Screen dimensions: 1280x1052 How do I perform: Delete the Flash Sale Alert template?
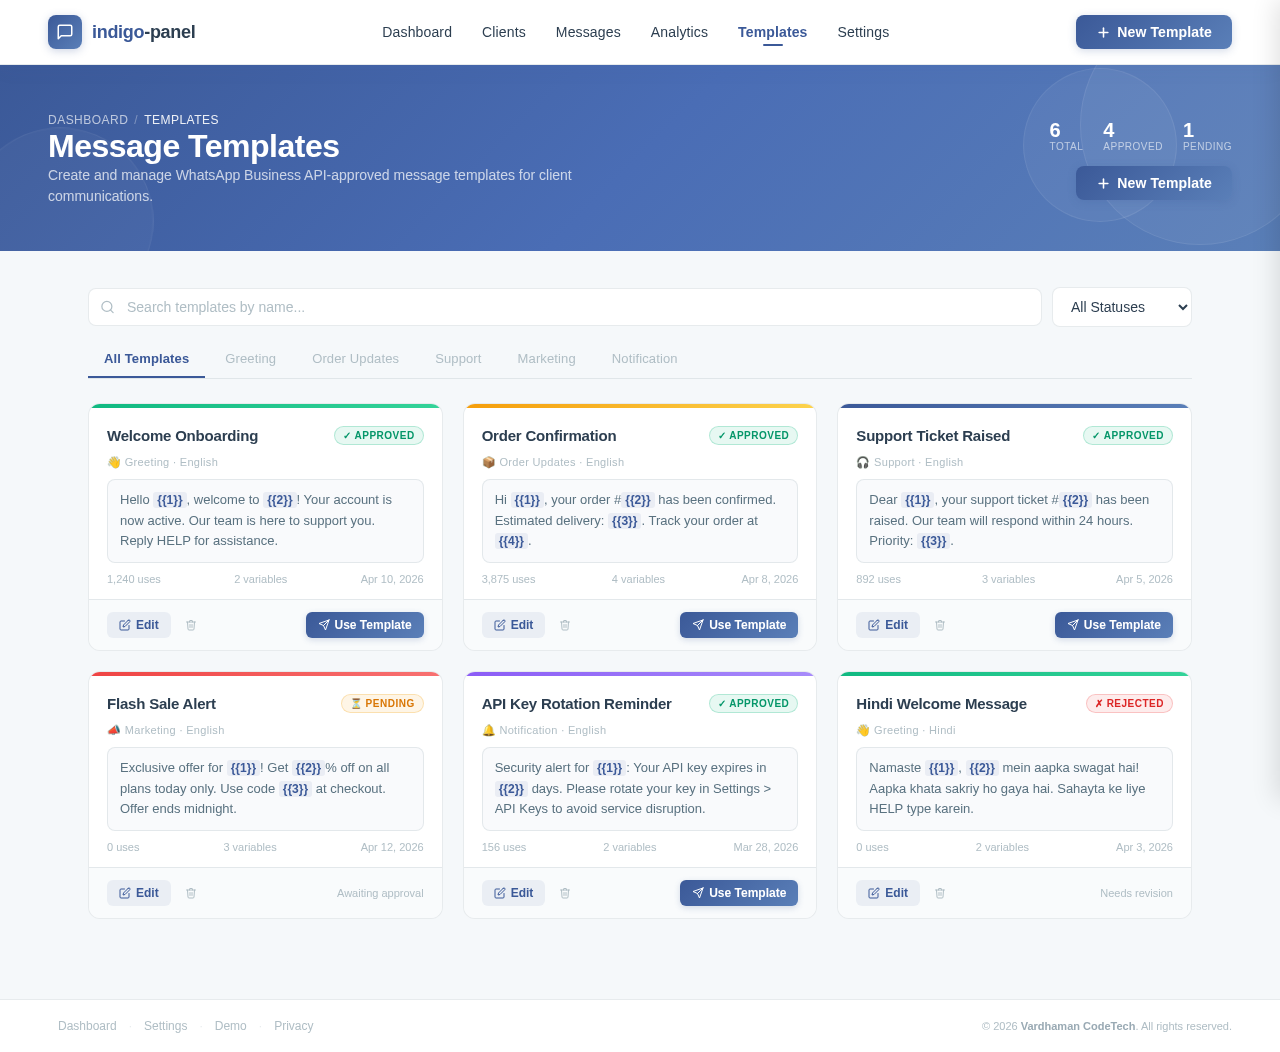click(191, 893)
